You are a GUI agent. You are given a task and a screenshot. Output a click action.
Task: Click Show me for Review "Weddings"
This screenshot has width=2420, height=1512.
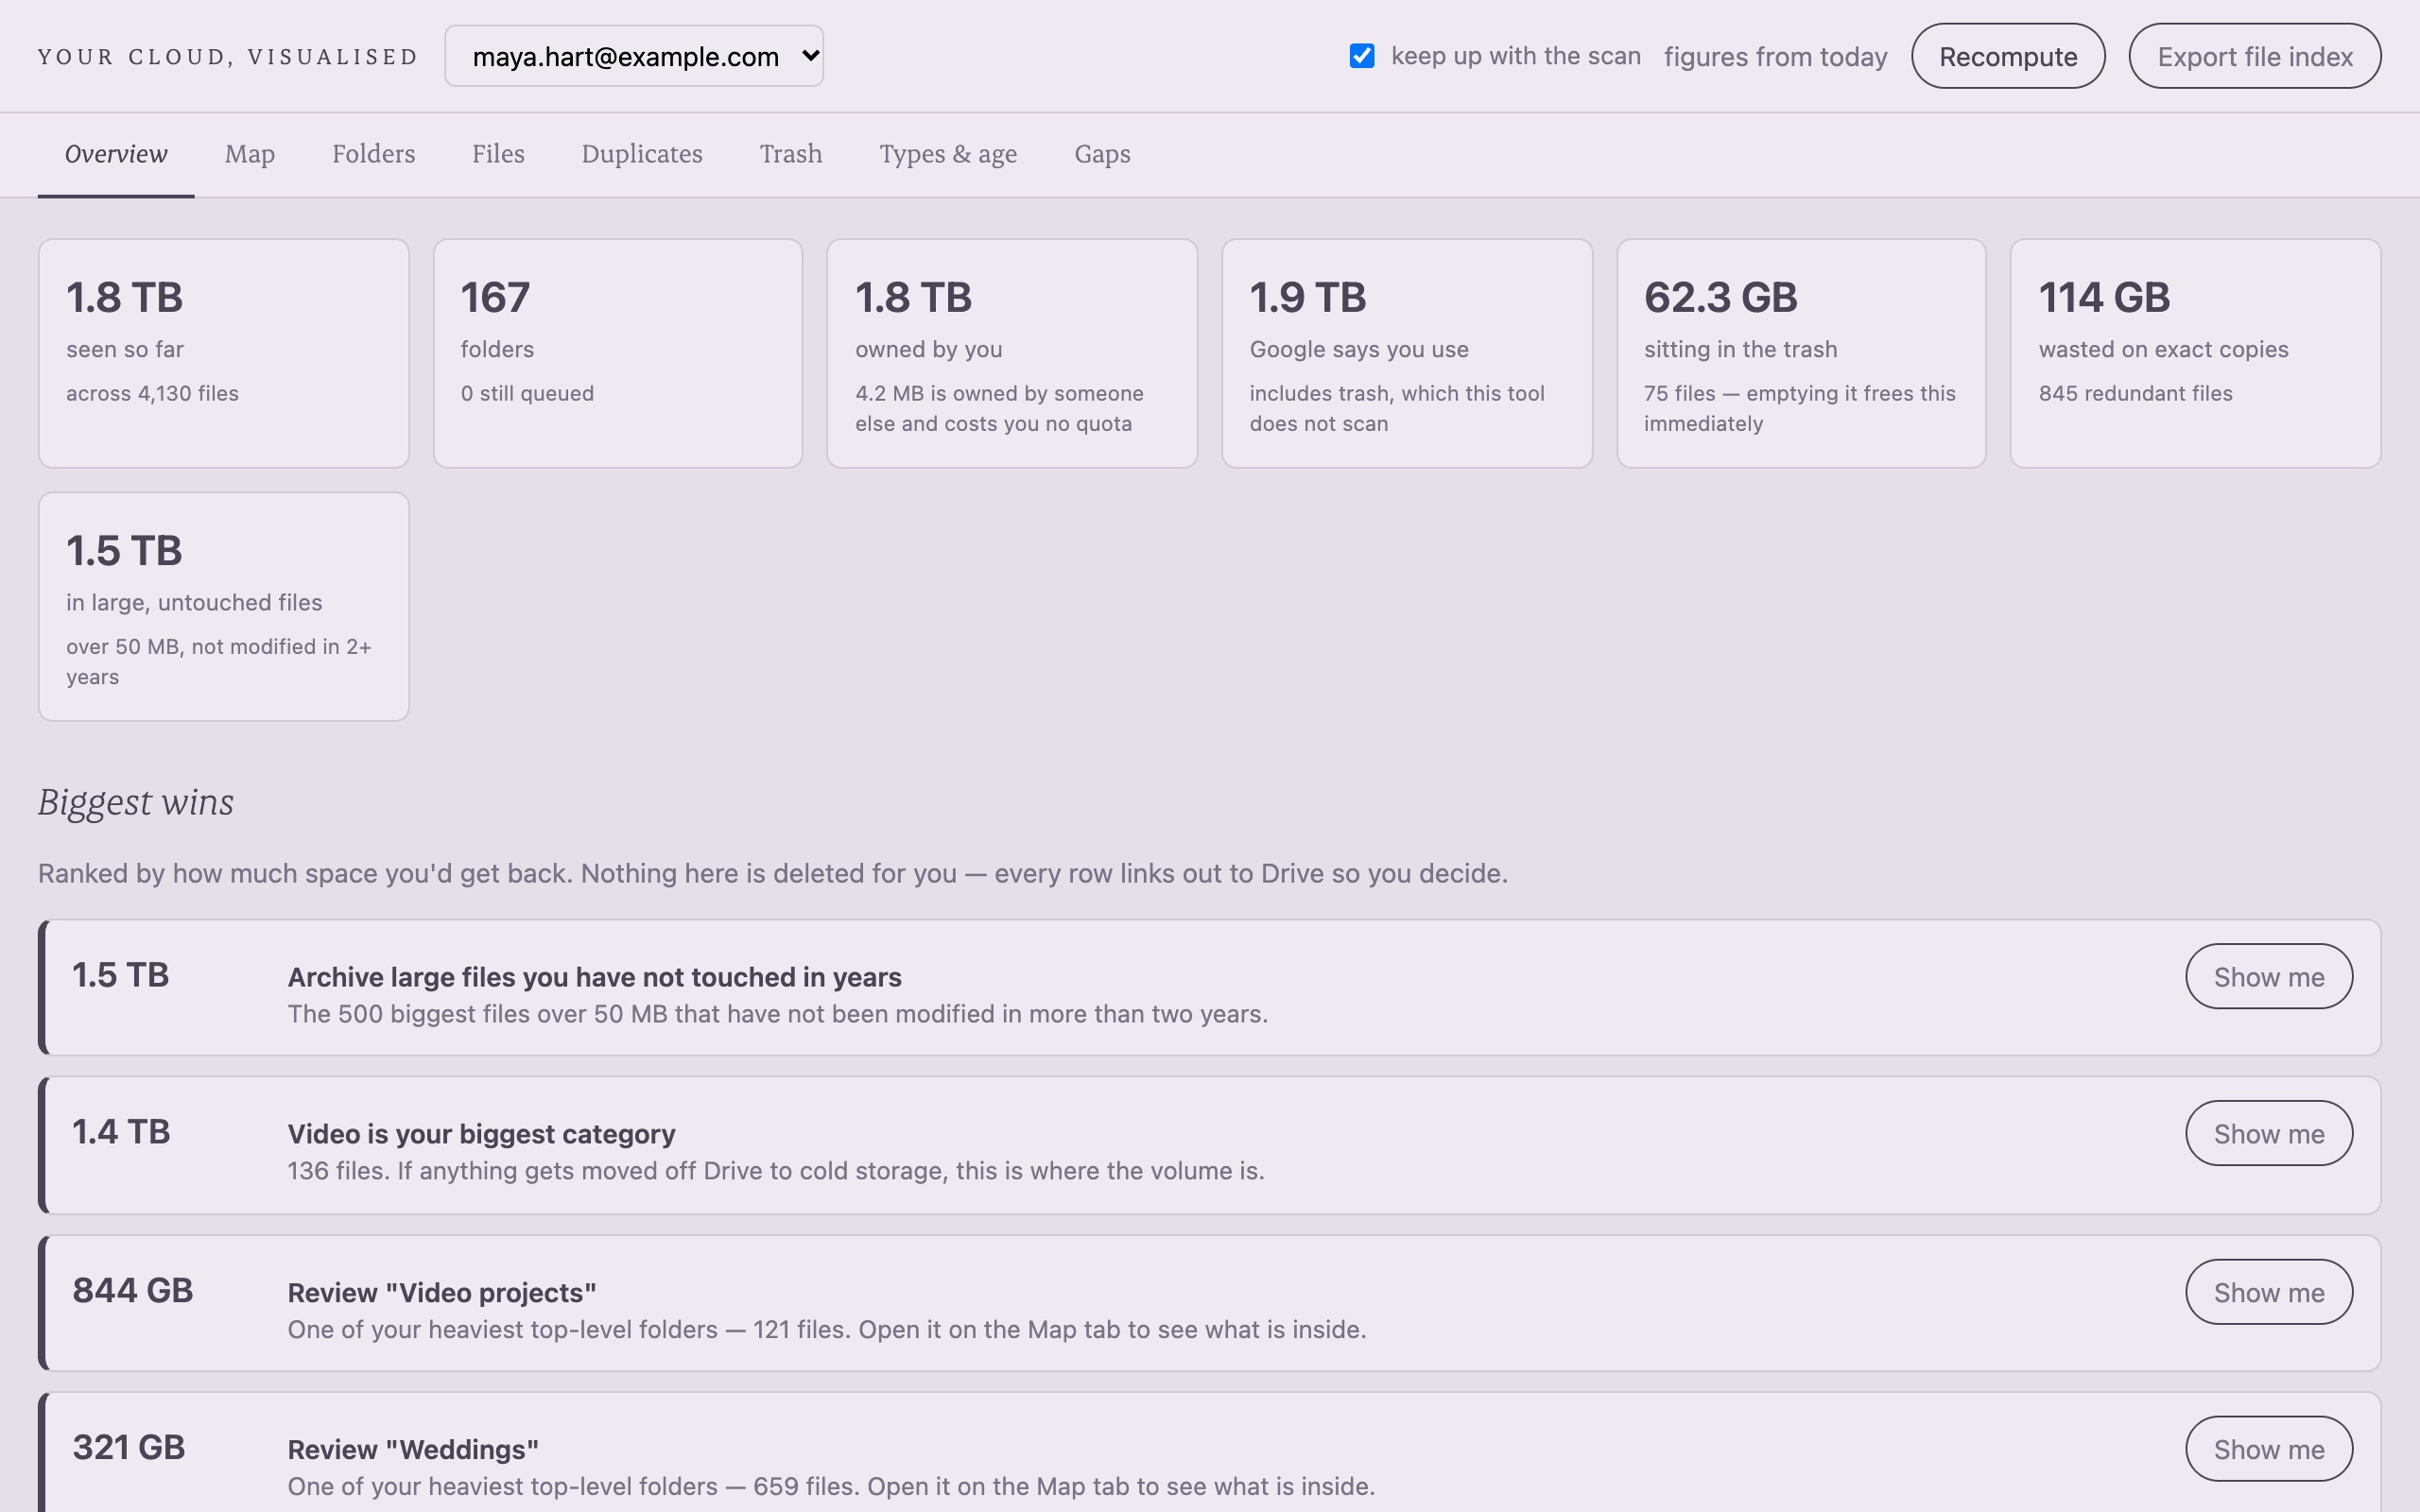click(2268, 1449)
